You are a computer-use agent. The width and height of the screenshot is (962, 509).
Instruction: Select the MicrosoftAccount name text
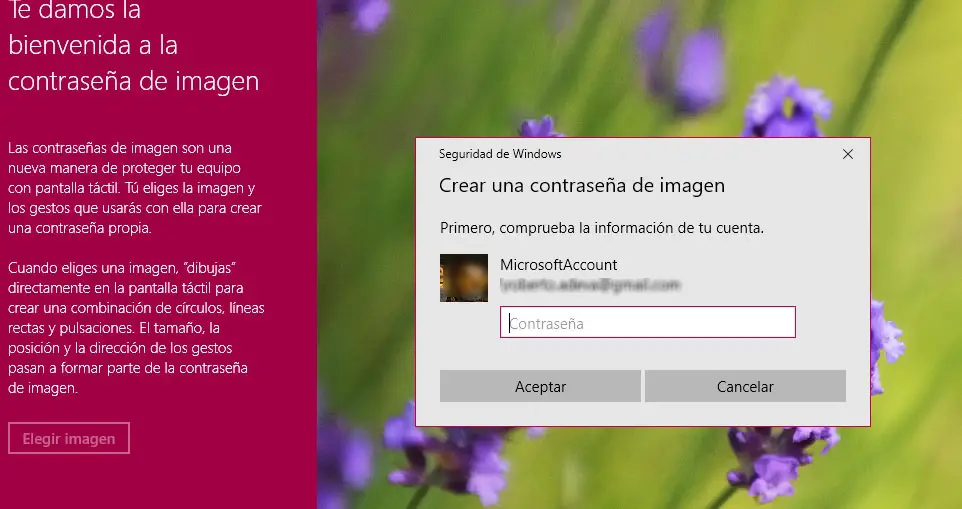coord(558,265)
